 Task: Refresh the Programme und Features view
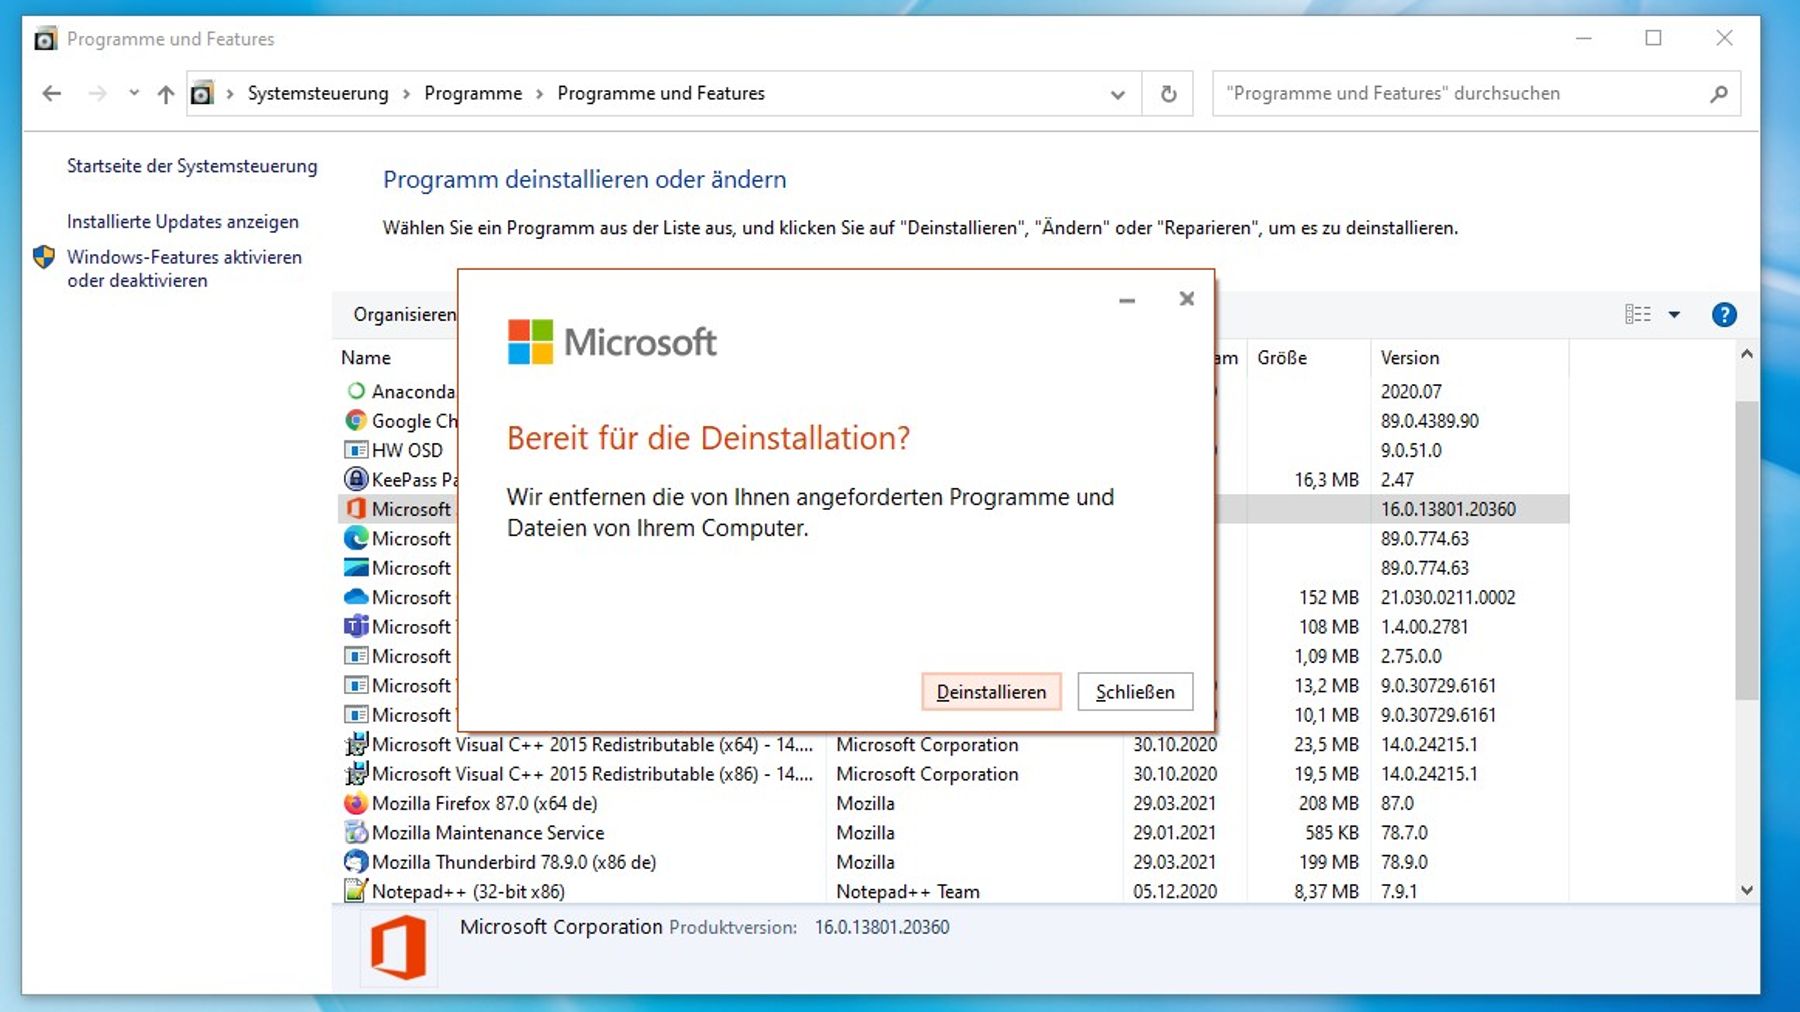pos(1168,94)
